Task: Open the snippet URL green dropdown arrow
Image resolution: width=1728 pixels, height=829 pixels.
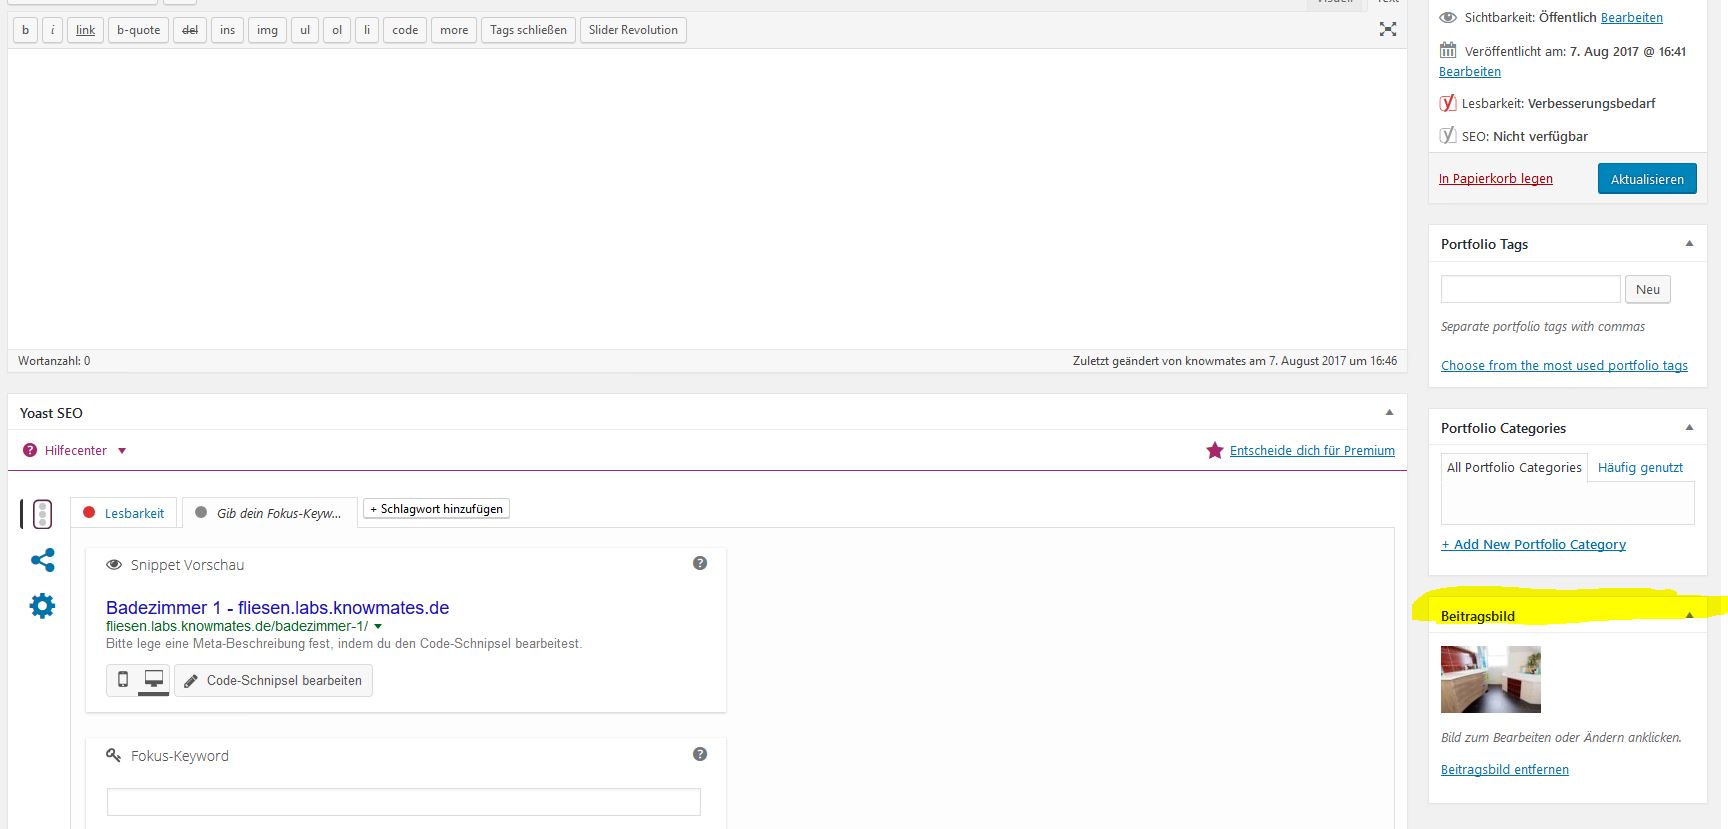Action: (x=378, y=627)
